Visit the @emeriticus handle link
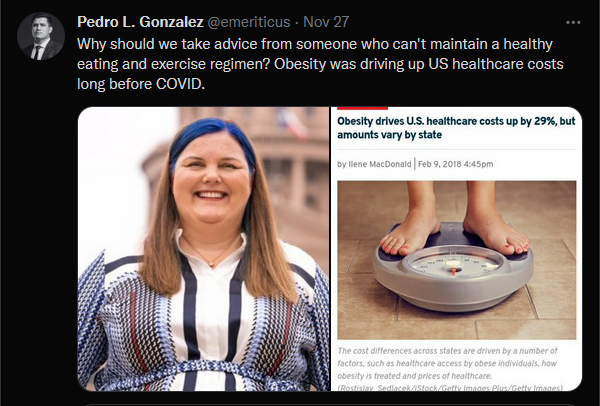The height and width of the screenshot is (406, 600). click(249, 22)
